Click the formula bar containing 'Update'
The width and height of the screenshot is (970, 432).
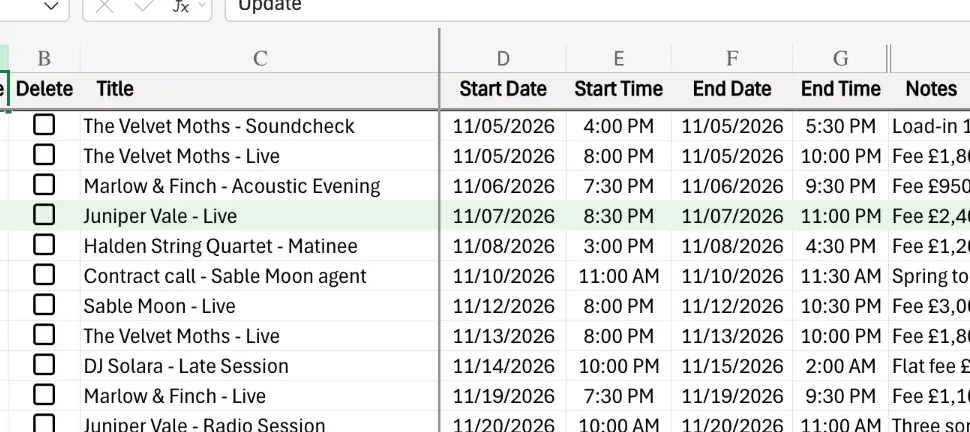point(597,6)
